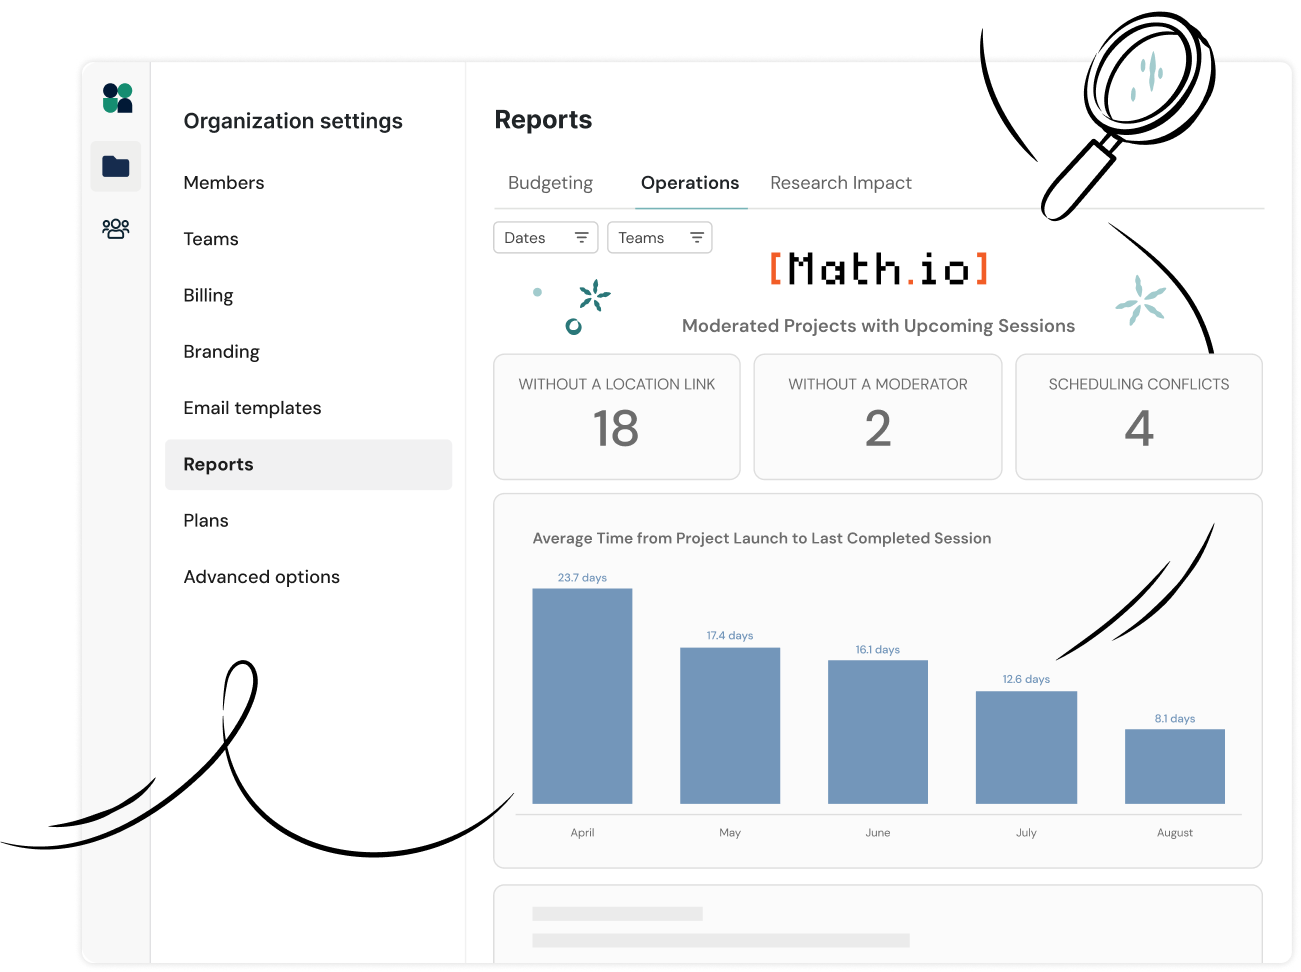Open the Plans settings page
The height and width of the screenshot is (972, 1301).
point(206,521)
